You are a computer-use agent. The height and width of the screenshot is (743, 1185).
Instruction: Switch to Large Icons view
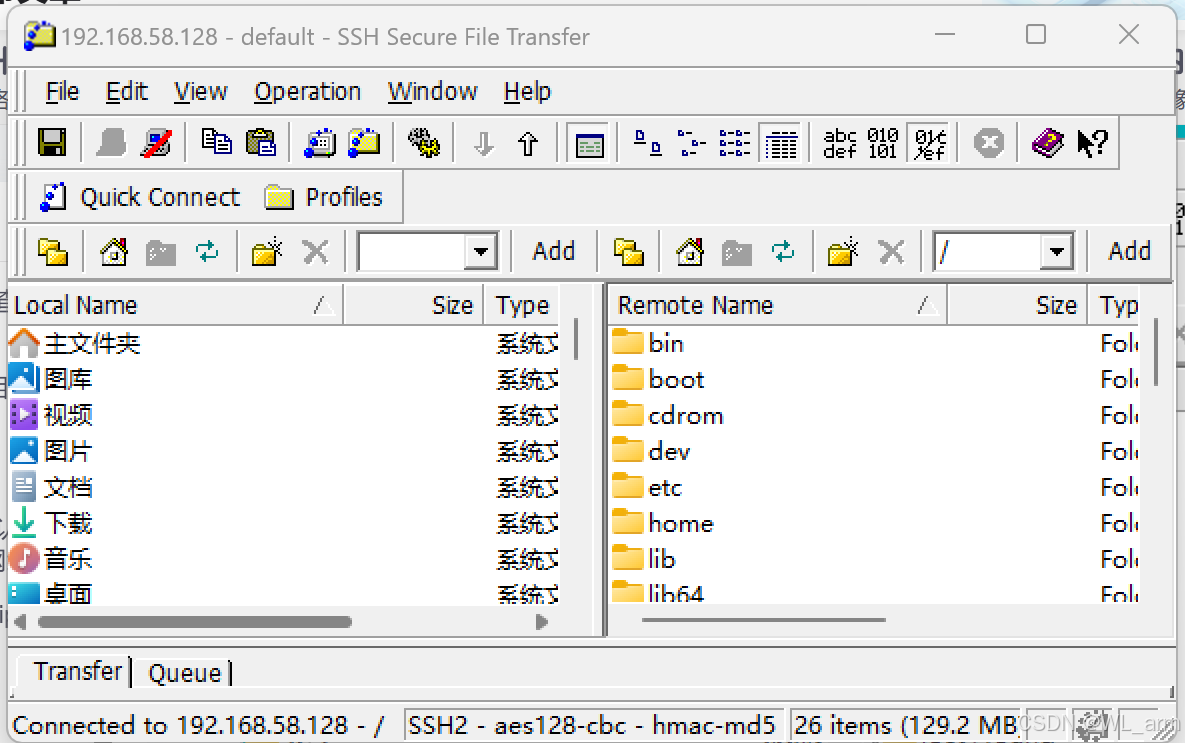pyautogui.click(x=647, y=142)
